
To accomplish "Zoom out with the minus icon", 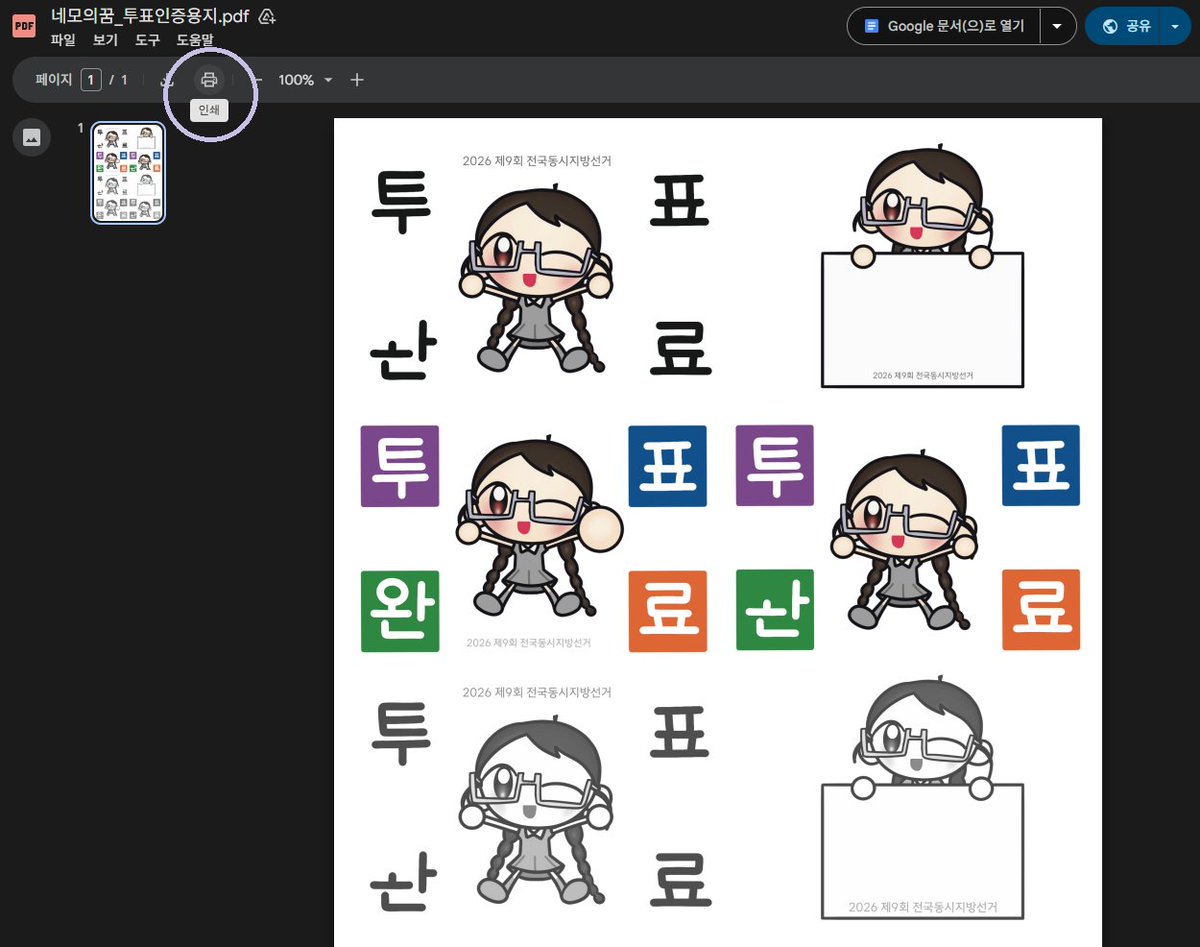I will point(256,80).
